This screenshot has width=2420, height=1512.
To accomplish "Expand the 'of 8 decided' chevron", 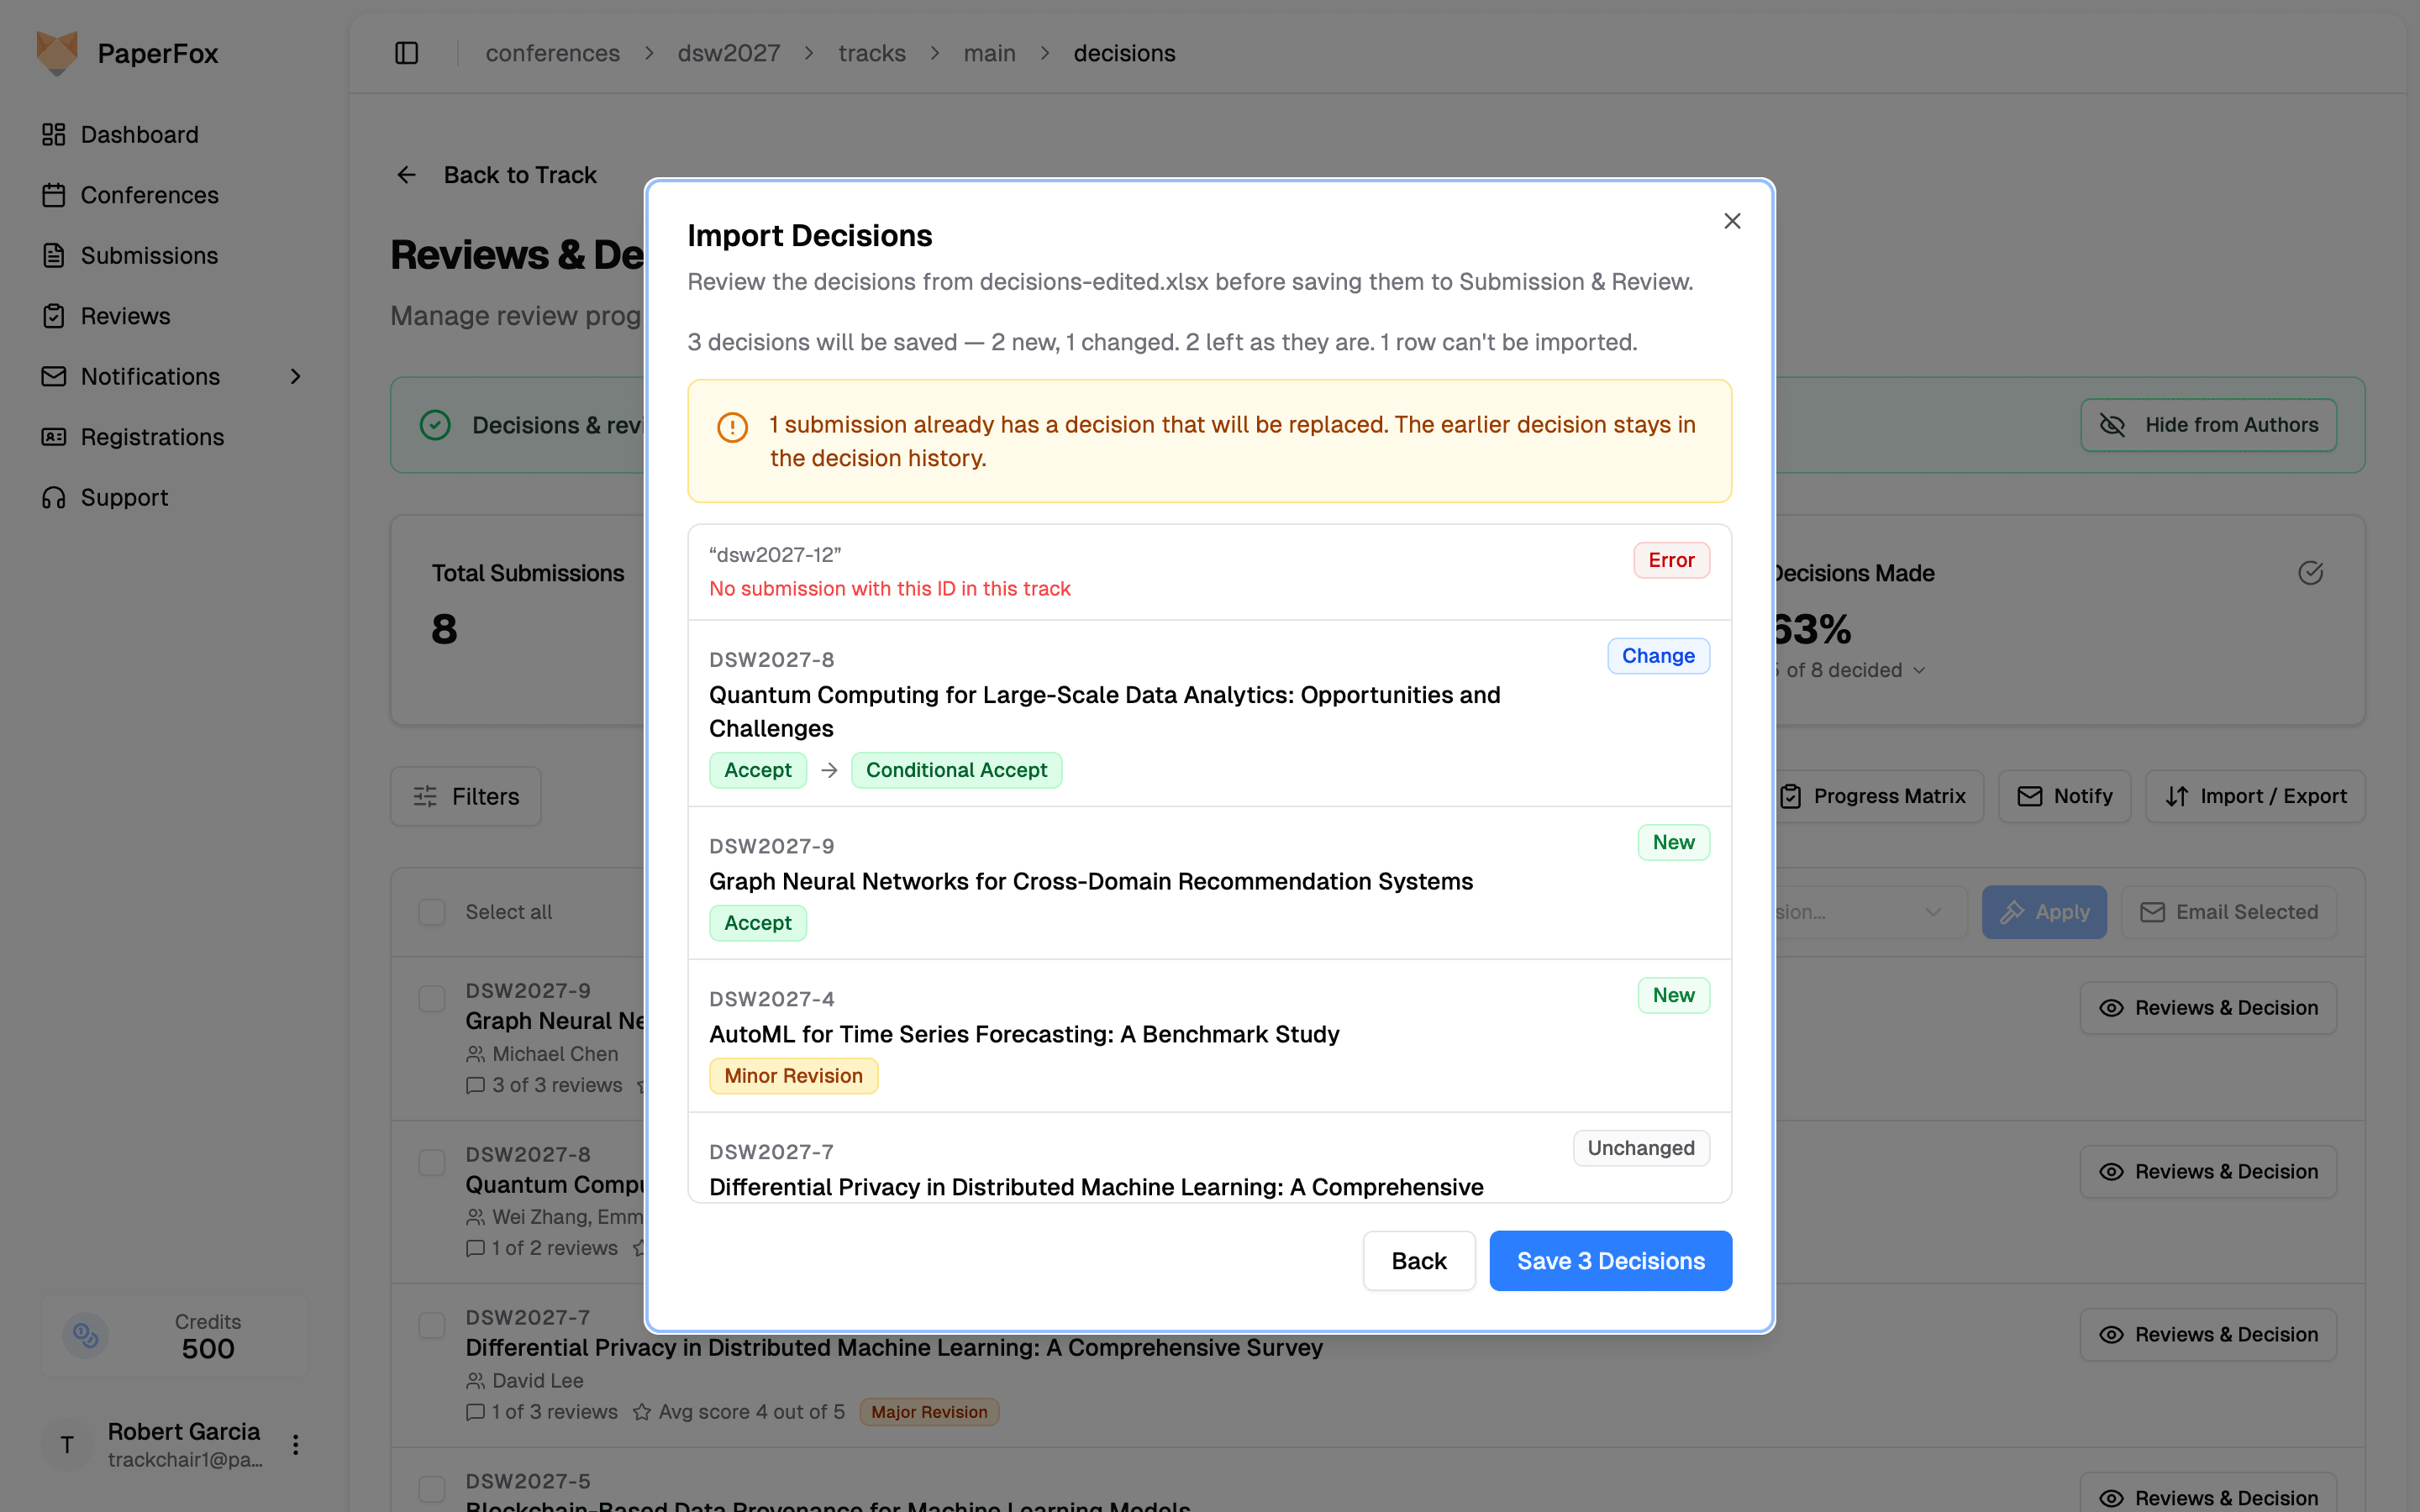I will (1919, 670).
